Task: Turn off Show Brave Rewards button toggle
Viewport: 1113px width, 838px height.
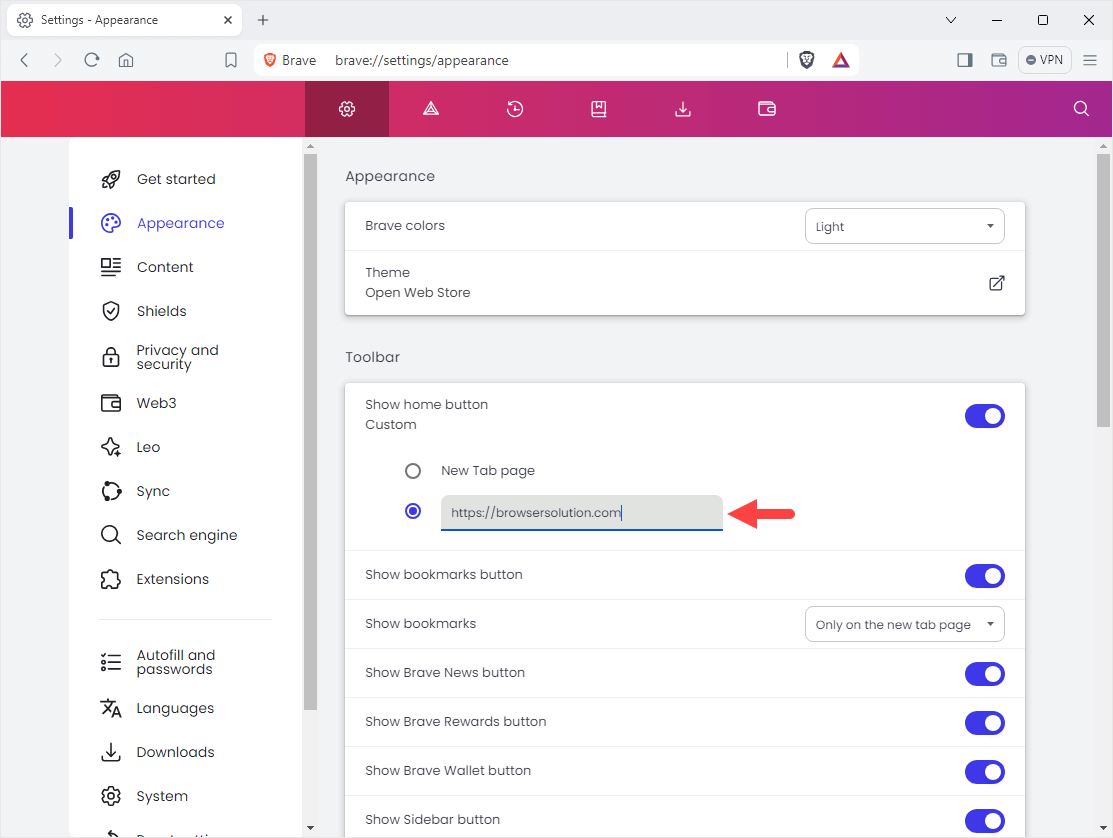Action: point(985,723)
